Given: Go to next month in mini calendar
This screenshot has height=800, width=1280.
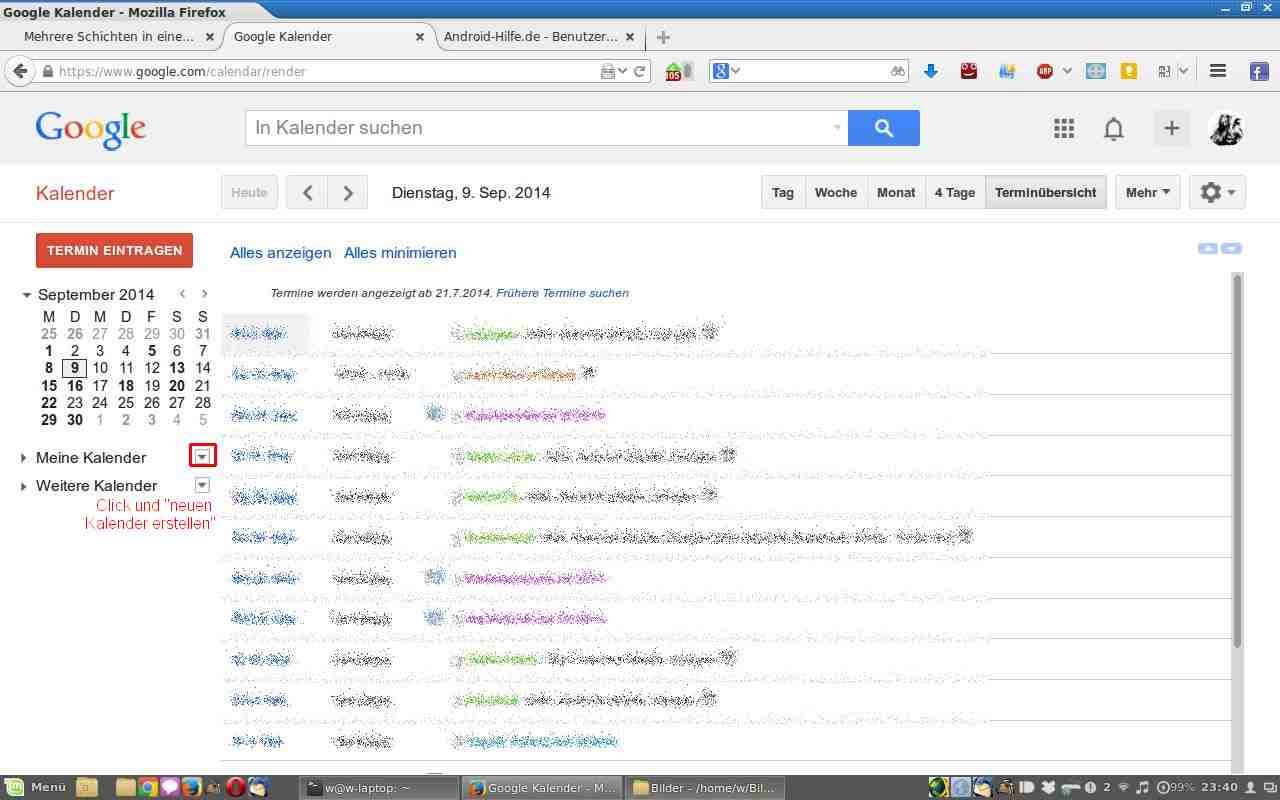Looking at the screenshot, I should click(x=204, y=294).
